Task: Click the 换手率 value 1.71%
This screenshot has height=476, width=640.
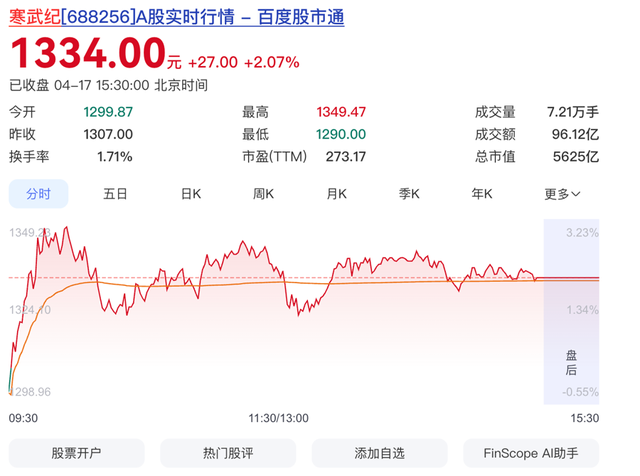Action: tap(115, 157)
